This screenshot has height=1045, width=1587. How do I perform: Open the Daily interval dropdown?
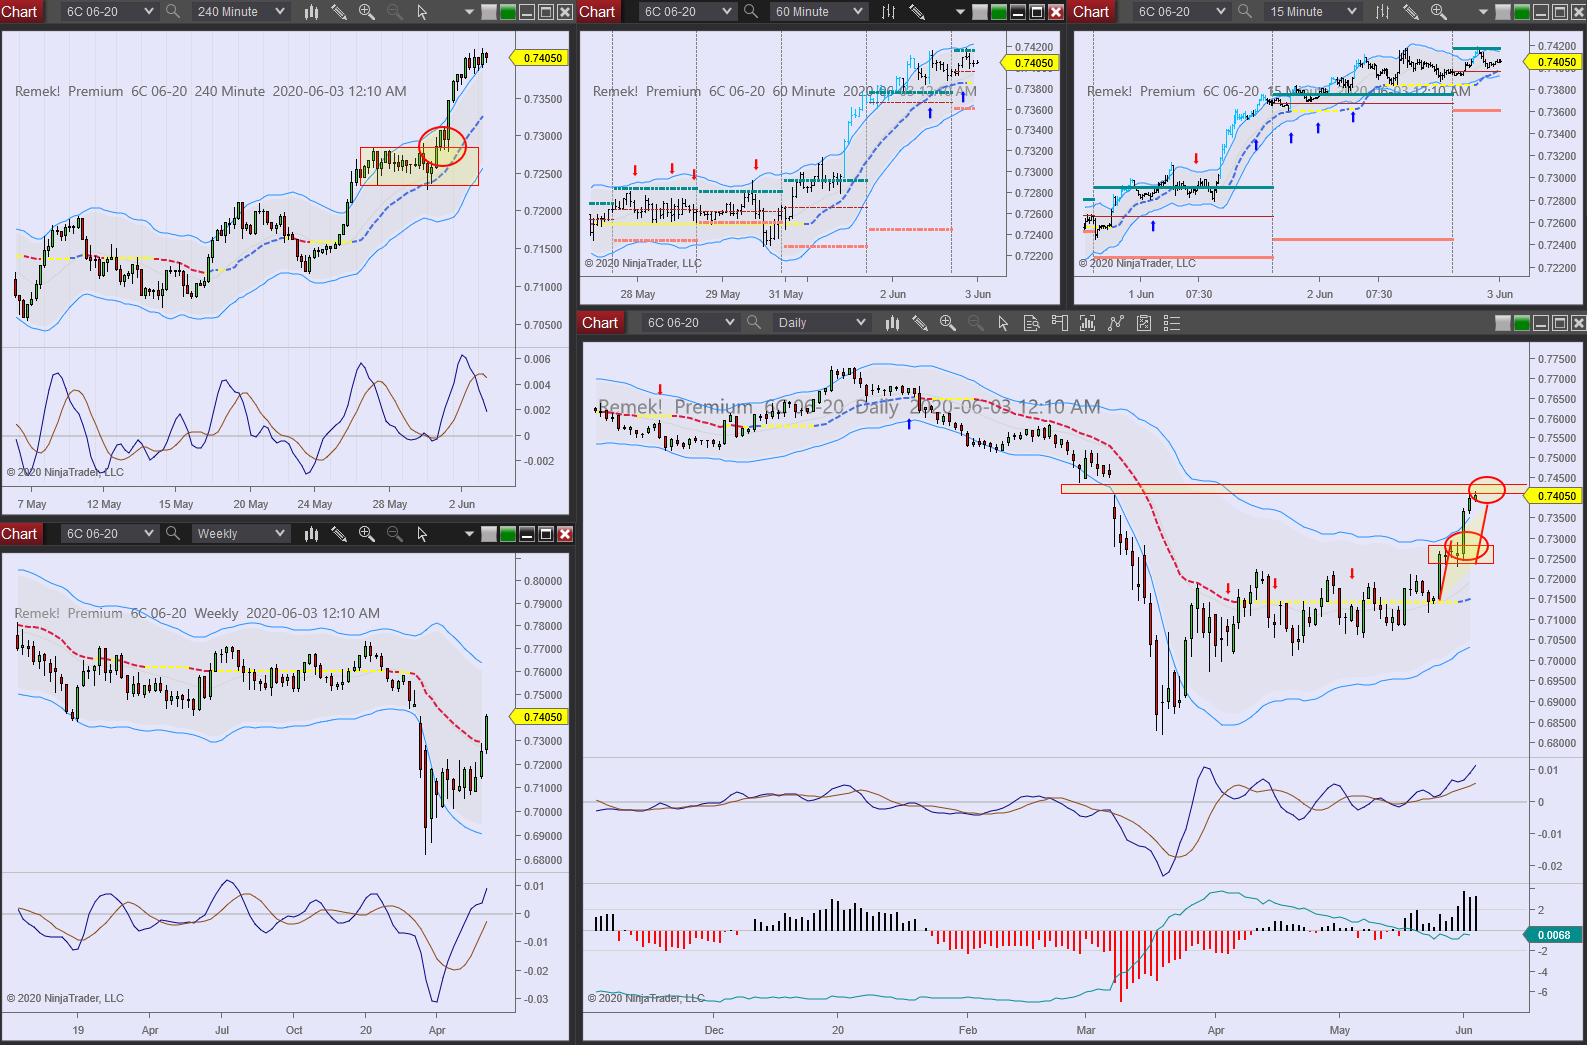pyautogui.click(x=821, y=323)
